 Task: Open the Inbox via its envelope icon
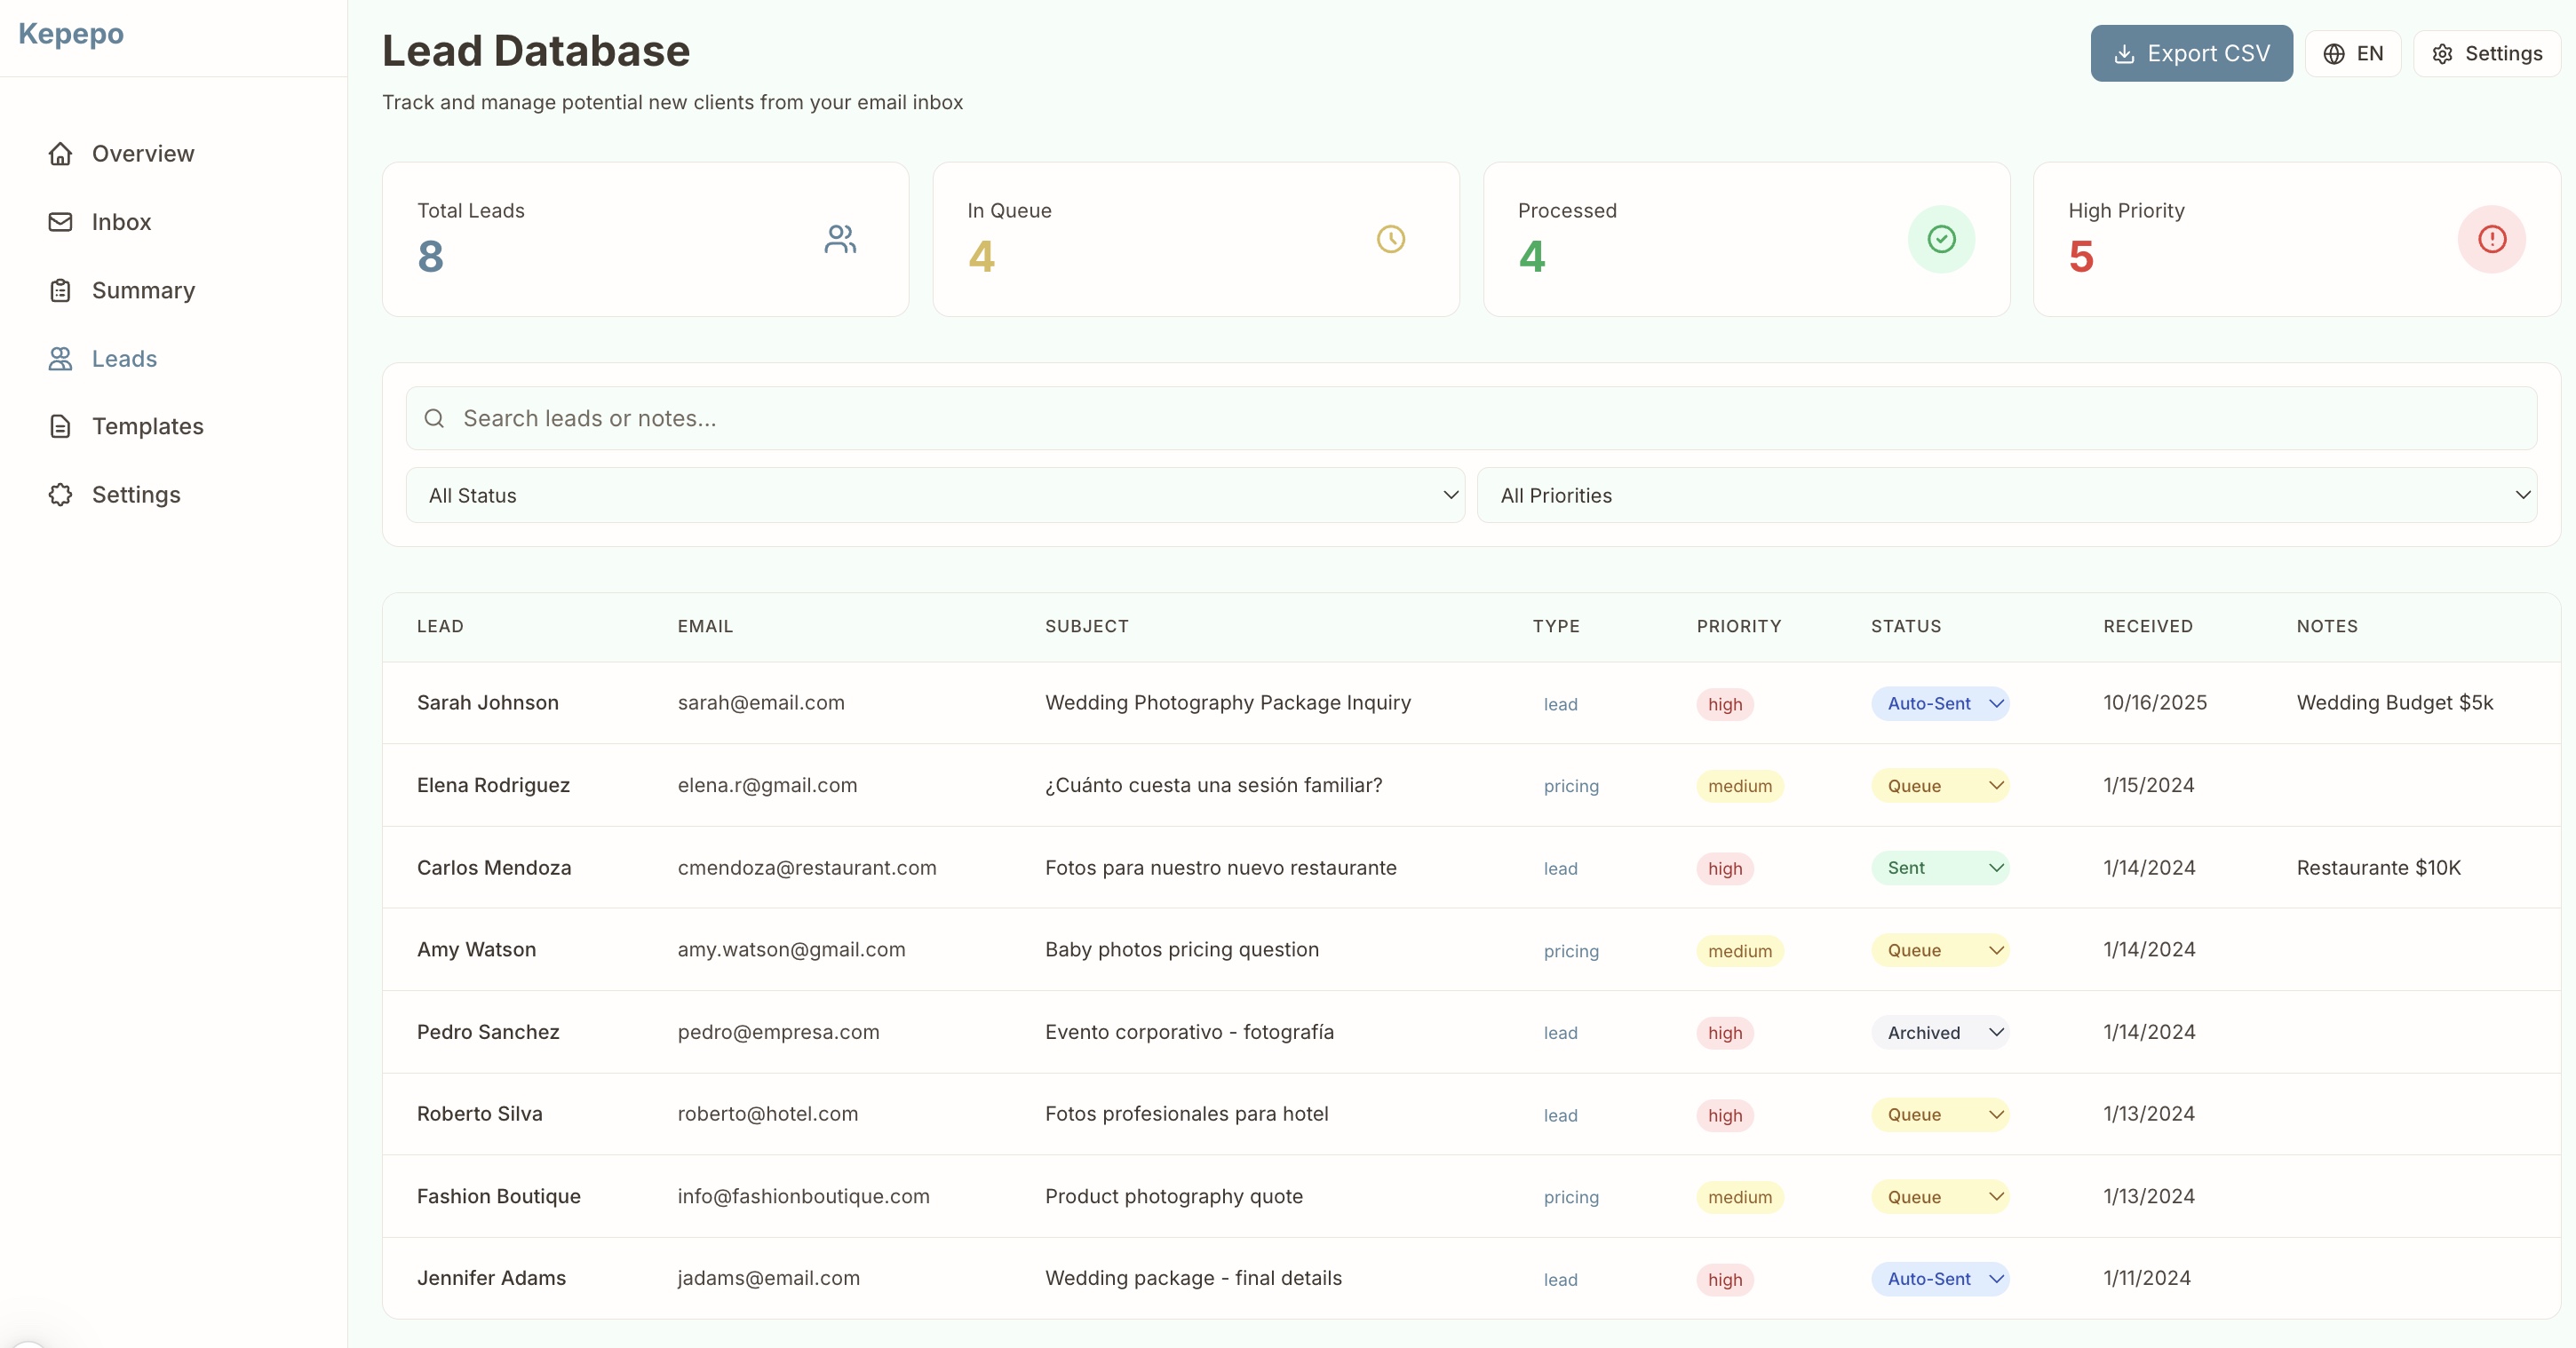point(61,221)
